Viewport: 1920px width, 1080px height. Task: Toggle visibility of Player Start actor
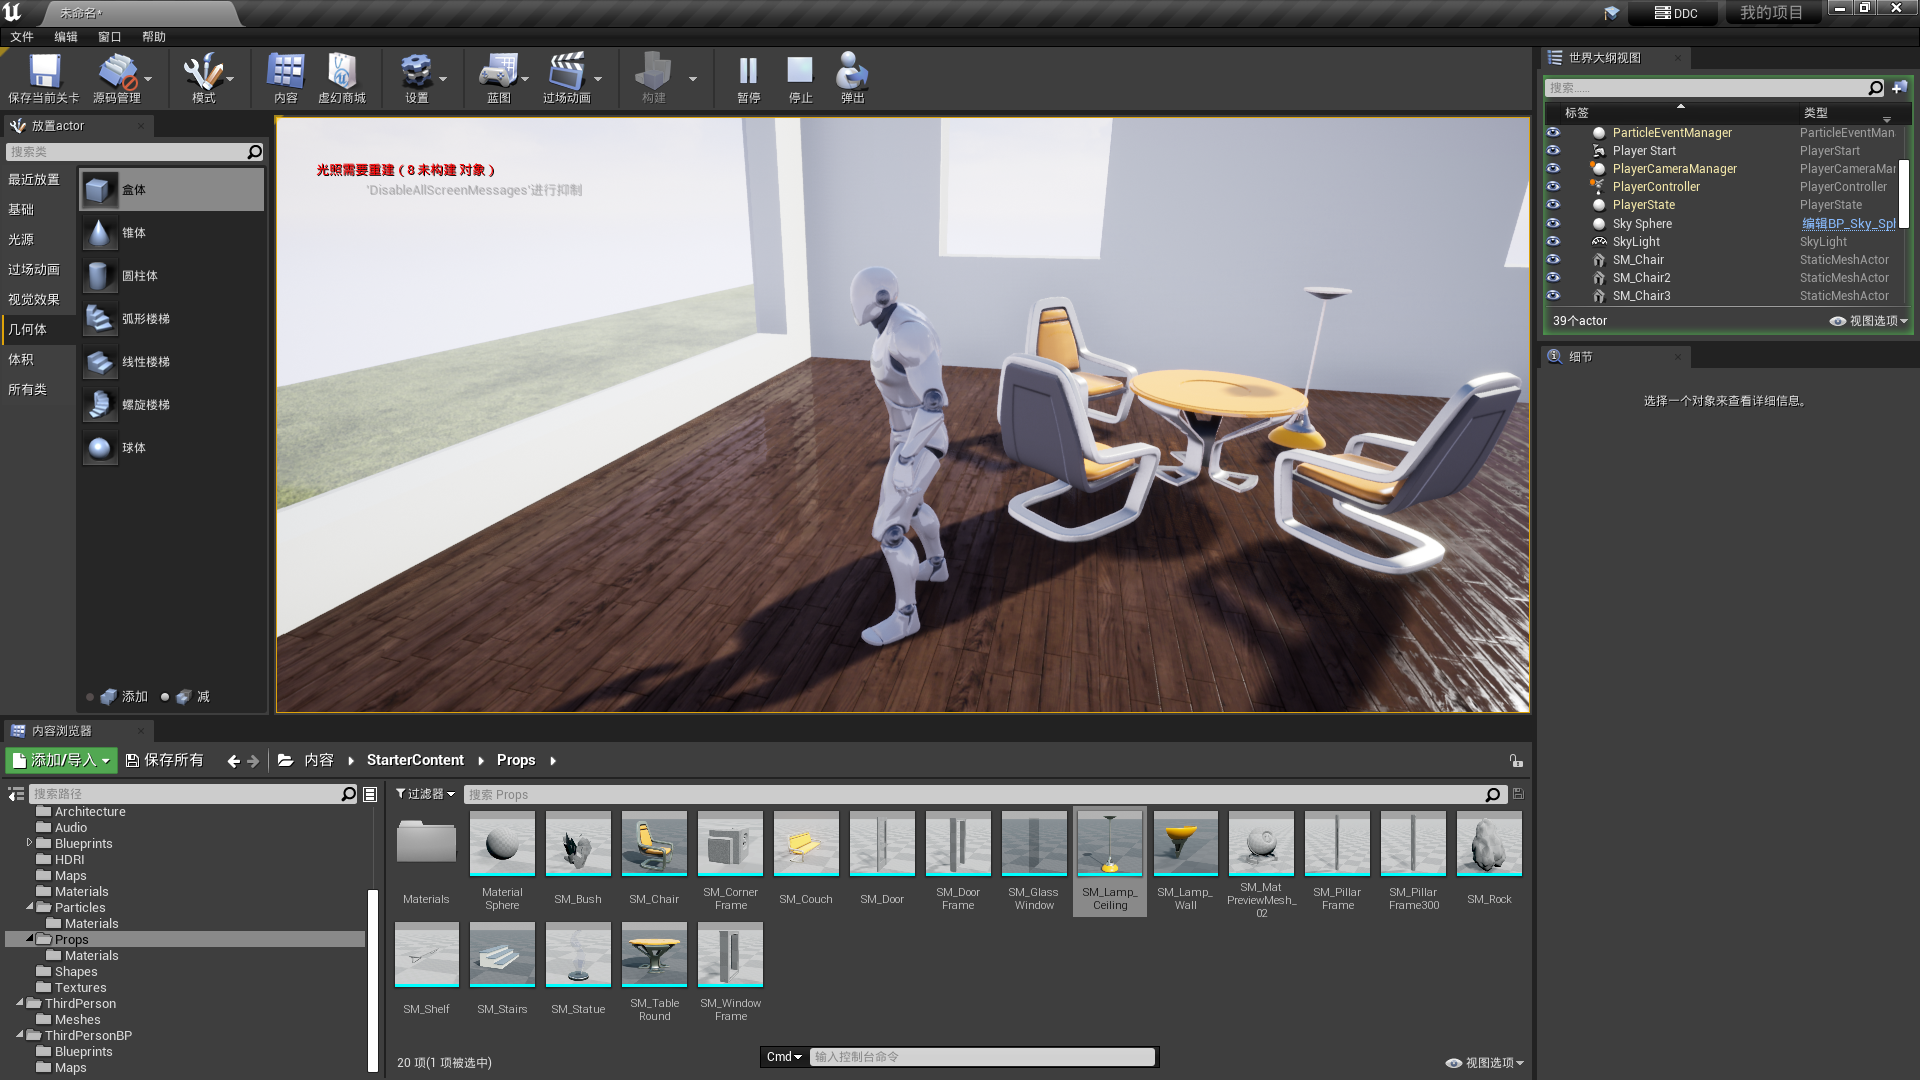click(1553, 150)
